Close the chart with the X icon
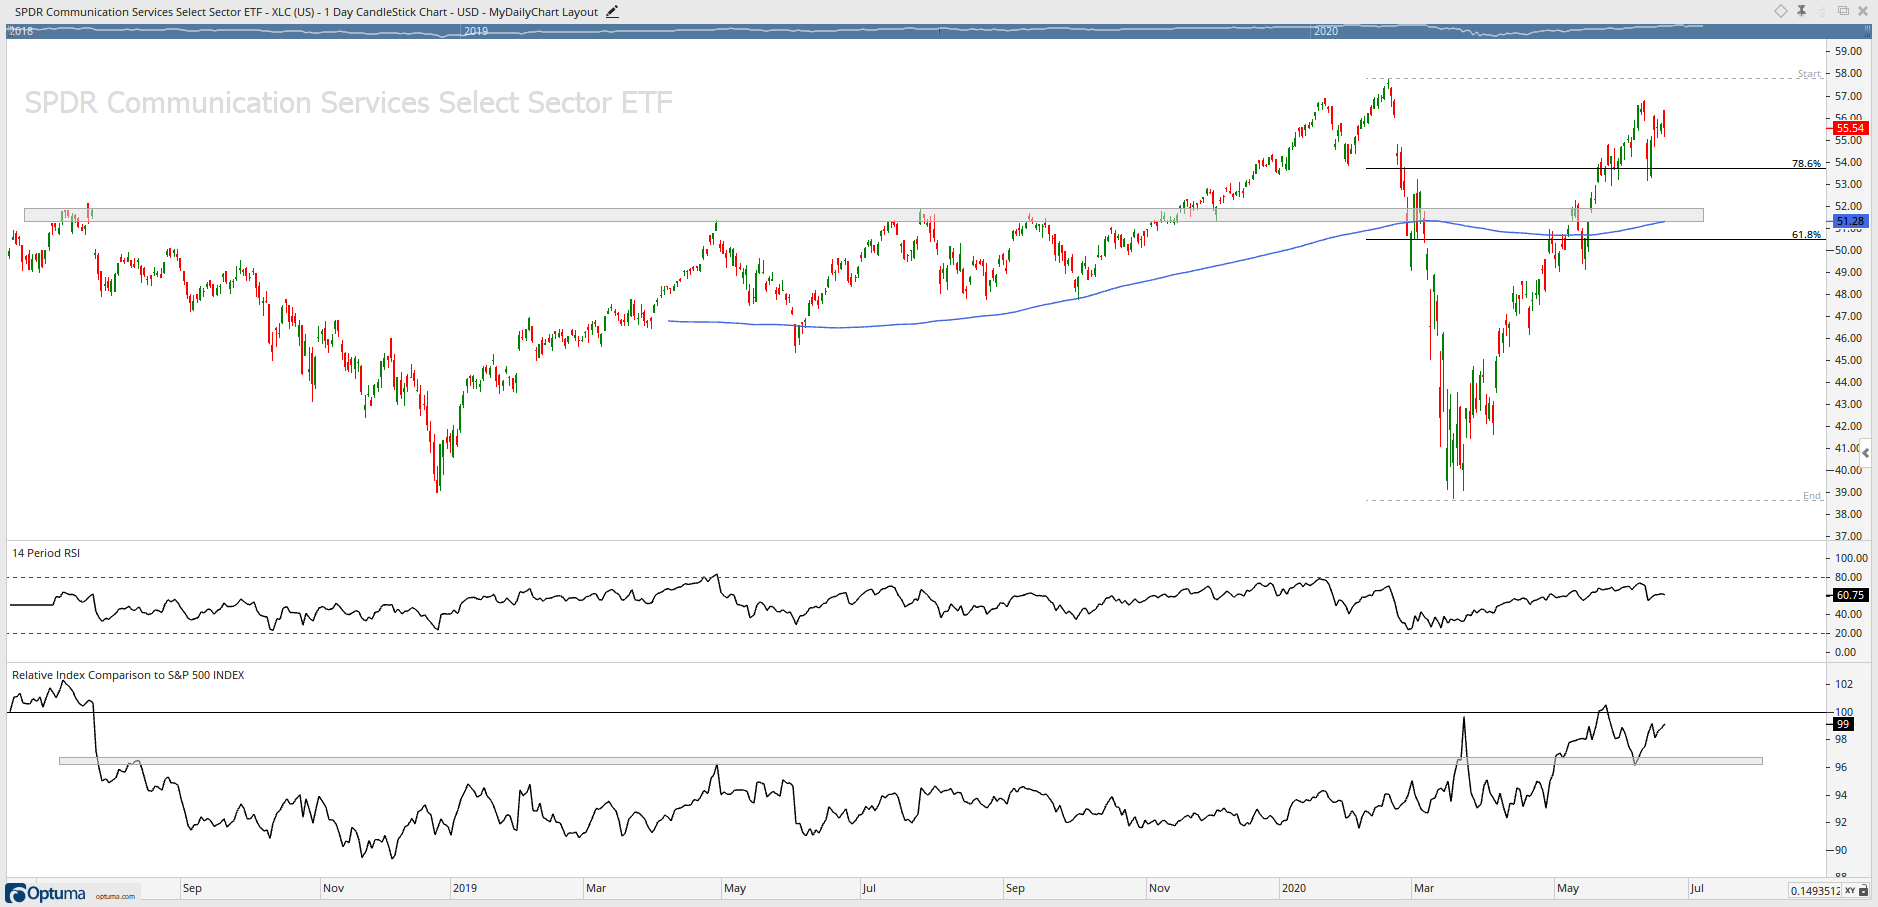This screenshot has width=1878, height=907. pyautogui.click(x=1863, y=11)
